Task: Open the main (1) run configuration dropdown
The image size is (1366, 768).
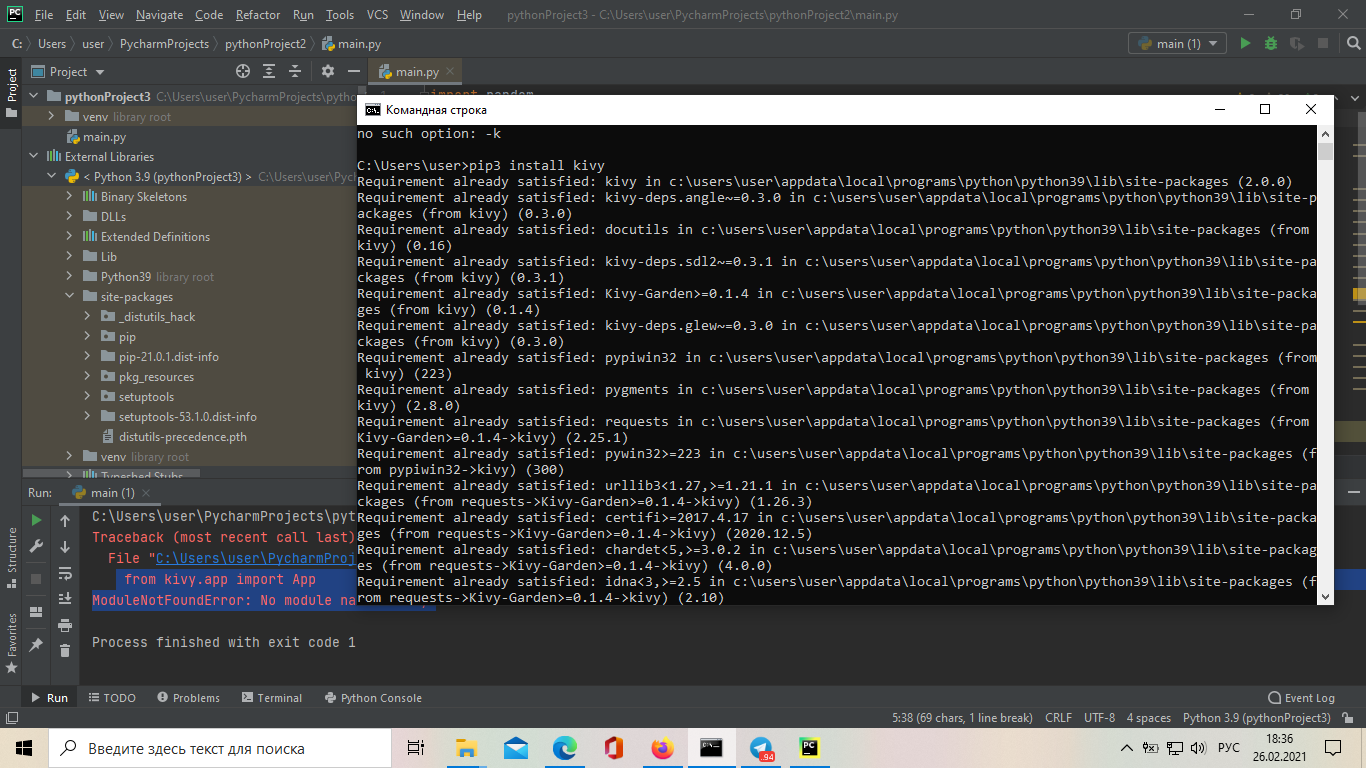Action: pyautogui.click(x=1177, y=44)
